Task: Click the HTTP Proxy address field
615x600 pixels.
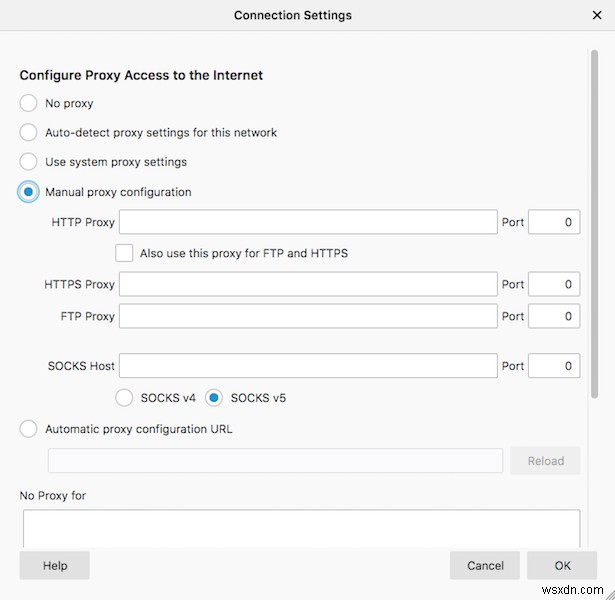Action: (308, 222)
